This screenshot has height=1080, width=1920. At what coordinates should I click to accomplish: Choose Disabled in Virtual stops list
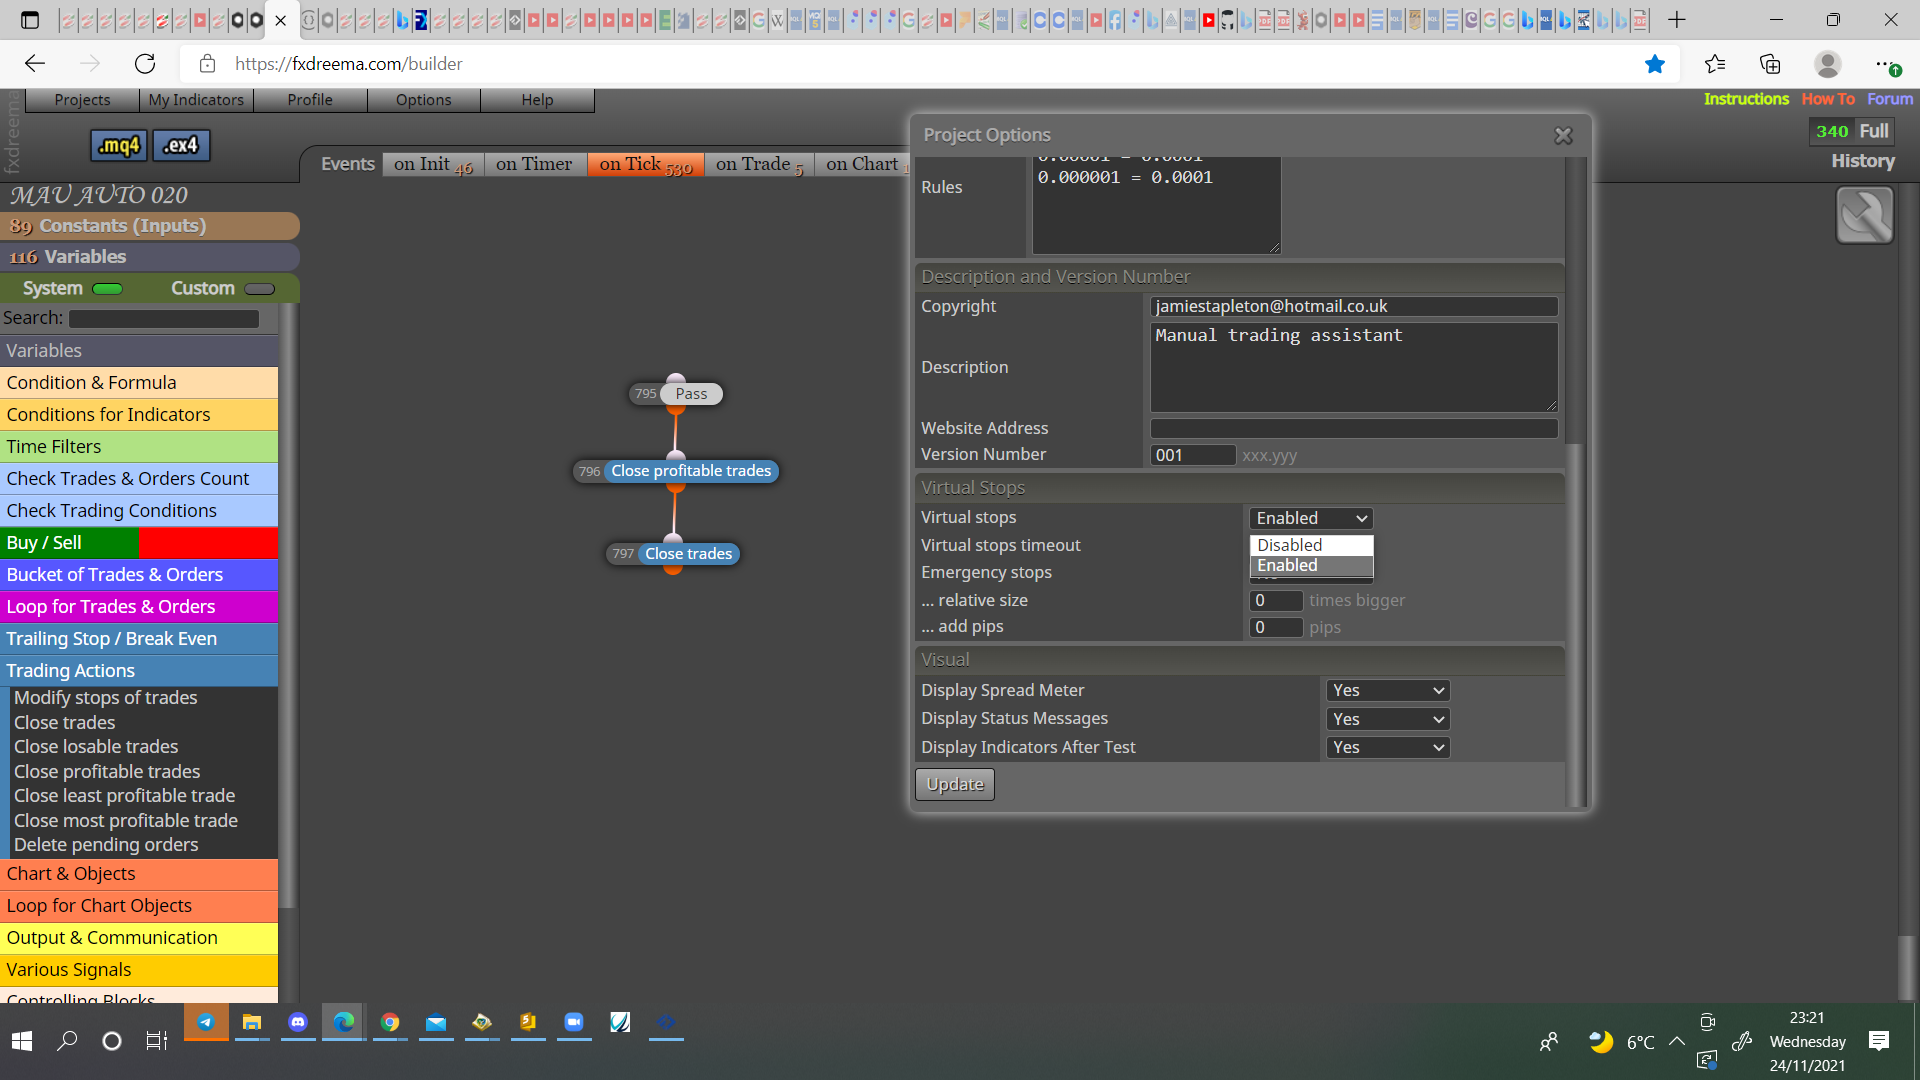[1311, 545]
